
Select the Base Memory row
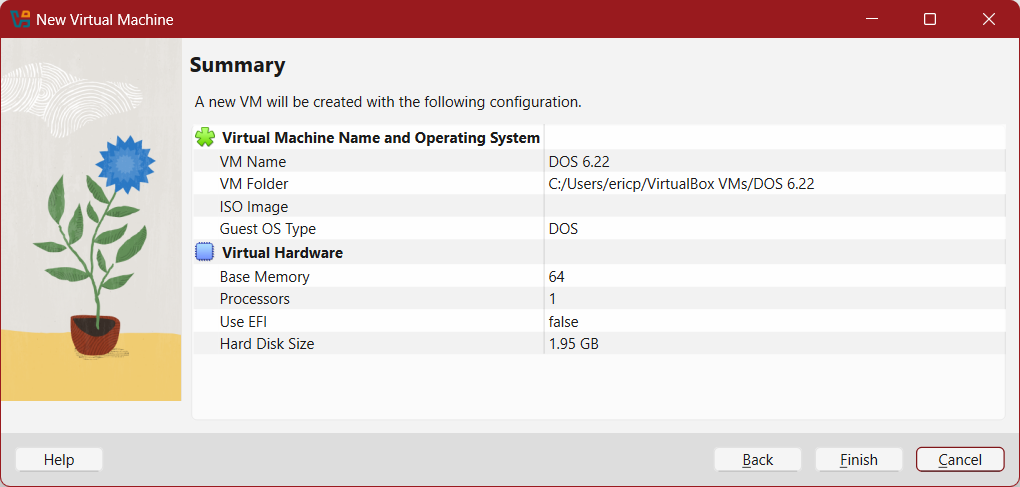265,276
